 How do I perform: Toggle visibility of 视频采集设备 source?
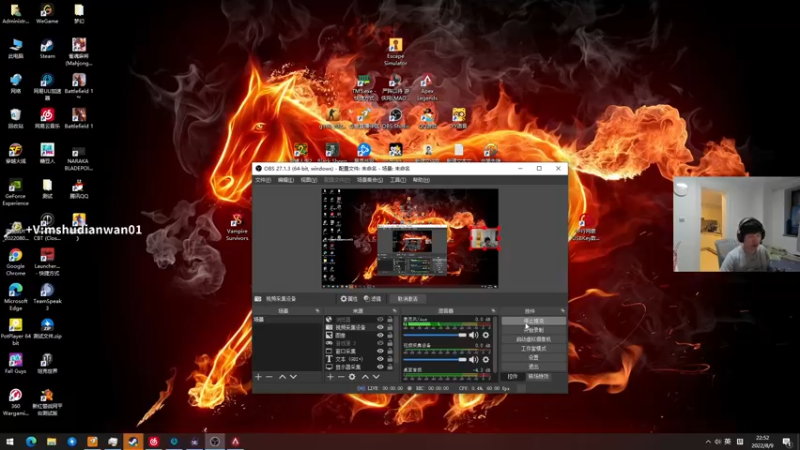click(380, 328)
